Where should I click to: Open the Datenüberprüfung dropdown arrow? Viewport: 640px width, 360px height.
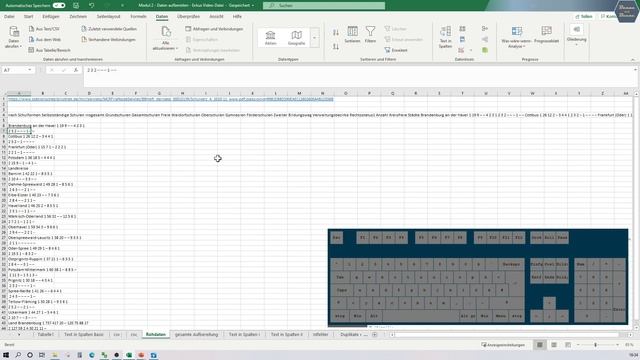[471, 50]
